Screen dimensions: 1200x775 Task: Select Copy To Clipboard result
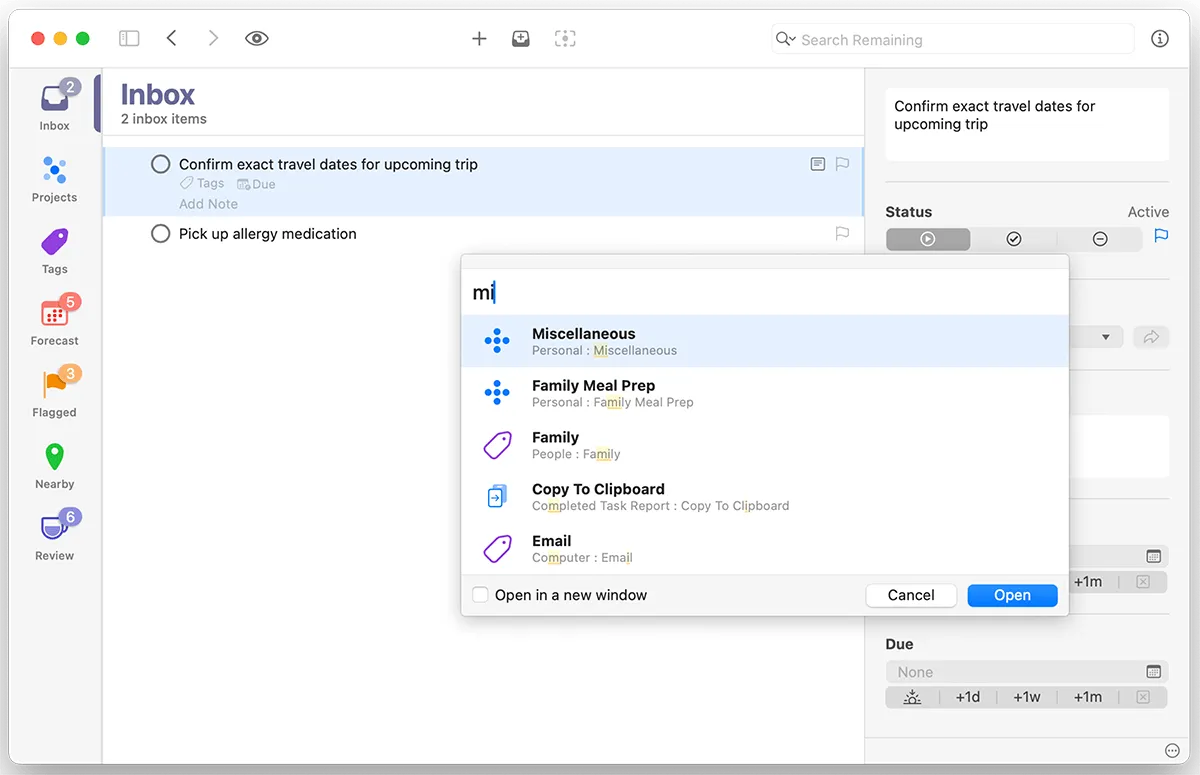coord(765,497)
